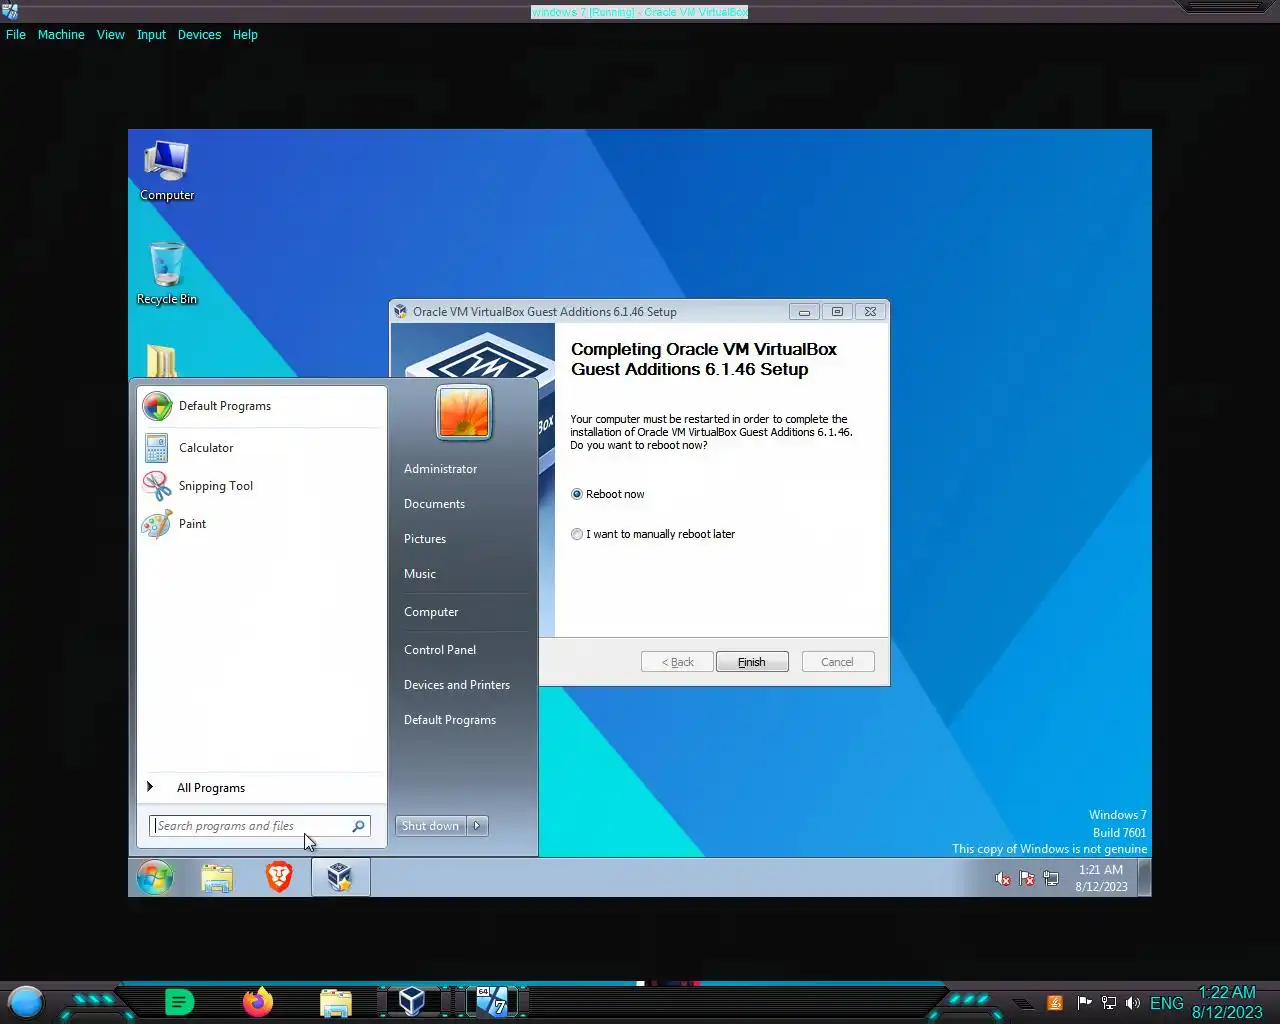This screenshot has width=1280, height=1024.
Task: Click the magnifier search icon in start menu
Action: click(x=358, y=826)
